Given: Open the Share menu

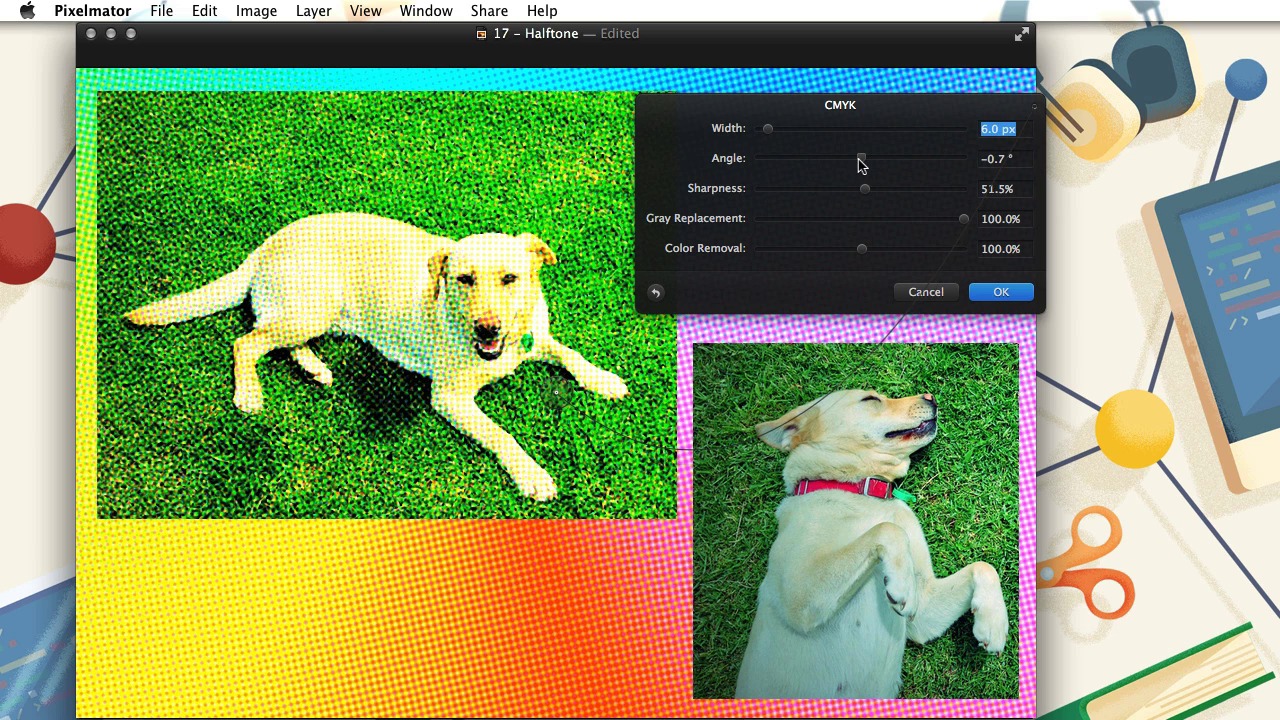Looking at the screenshot, I should pyautogui.click(x=489, y=11).
